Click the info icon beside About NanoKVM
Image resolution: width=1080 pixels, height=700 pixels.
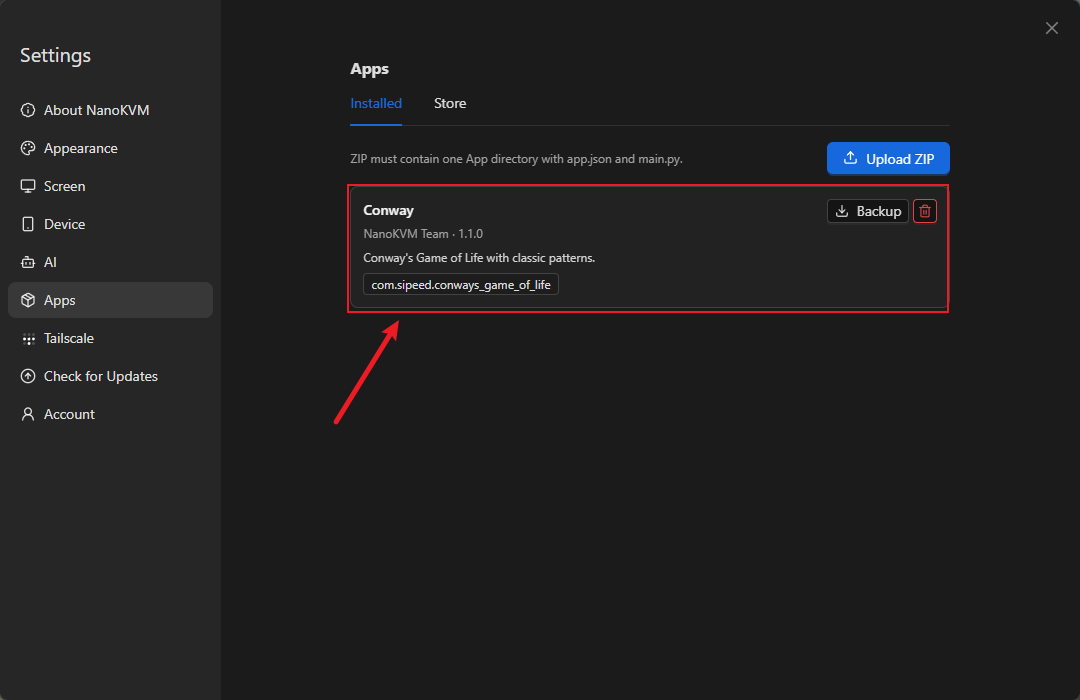(28, 110)
